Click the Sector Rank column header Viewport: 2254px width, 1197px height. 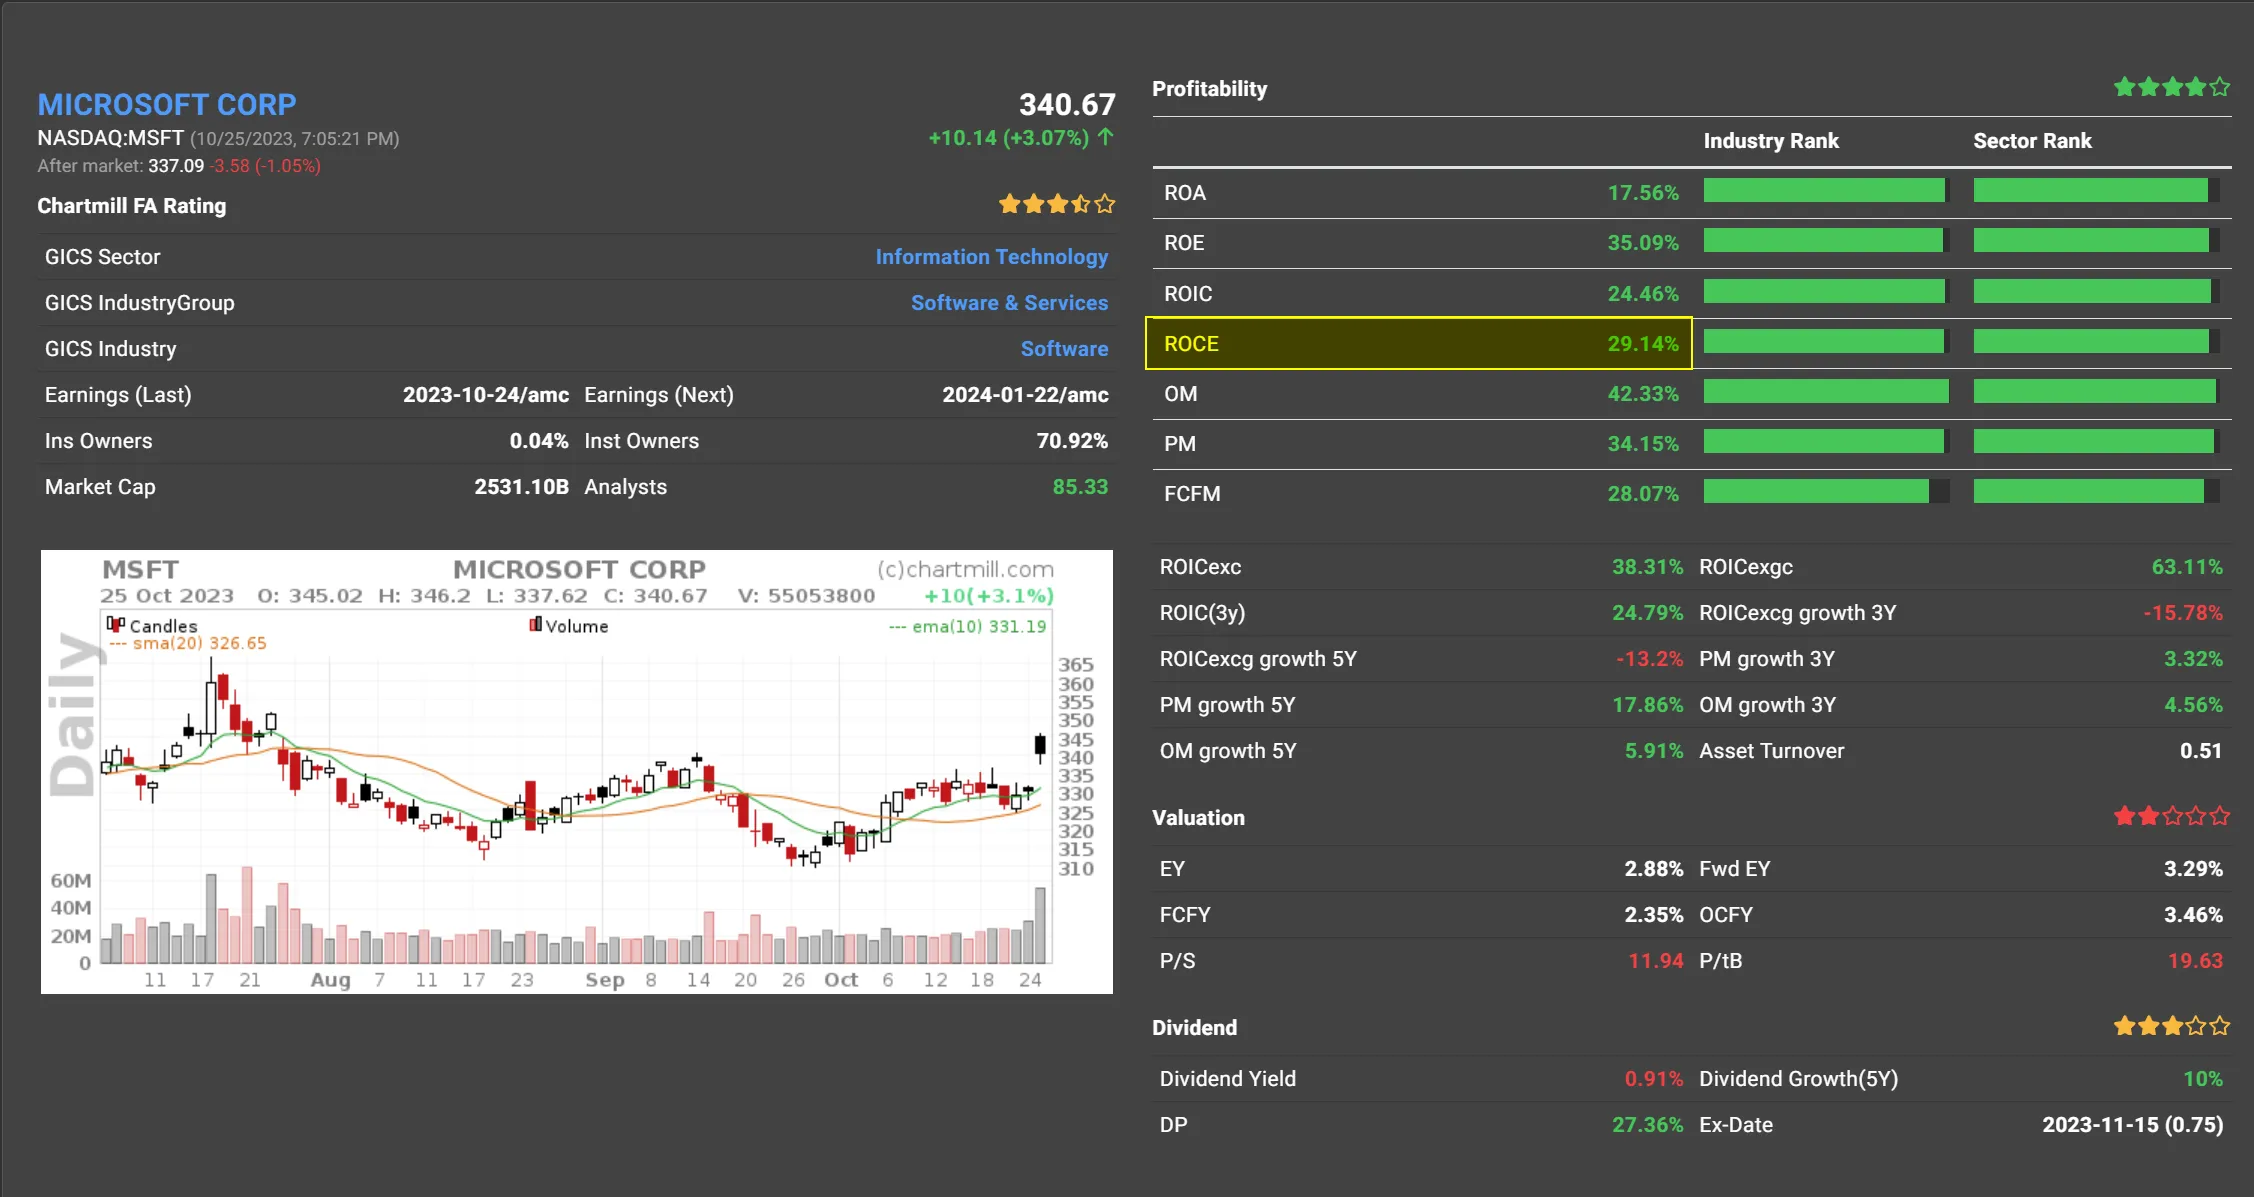(2031, 141)
